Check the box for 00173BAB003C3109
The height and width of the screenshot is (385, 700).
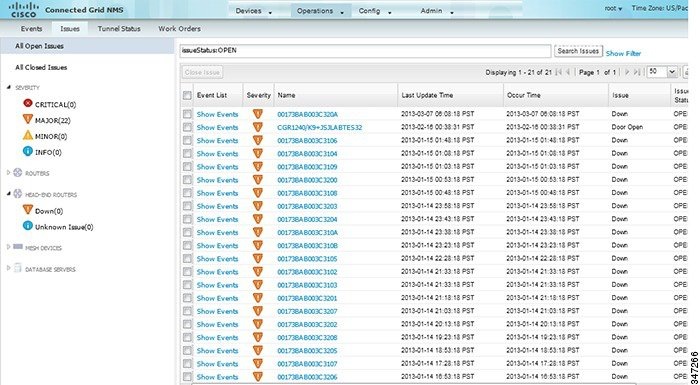pos(187,167)
